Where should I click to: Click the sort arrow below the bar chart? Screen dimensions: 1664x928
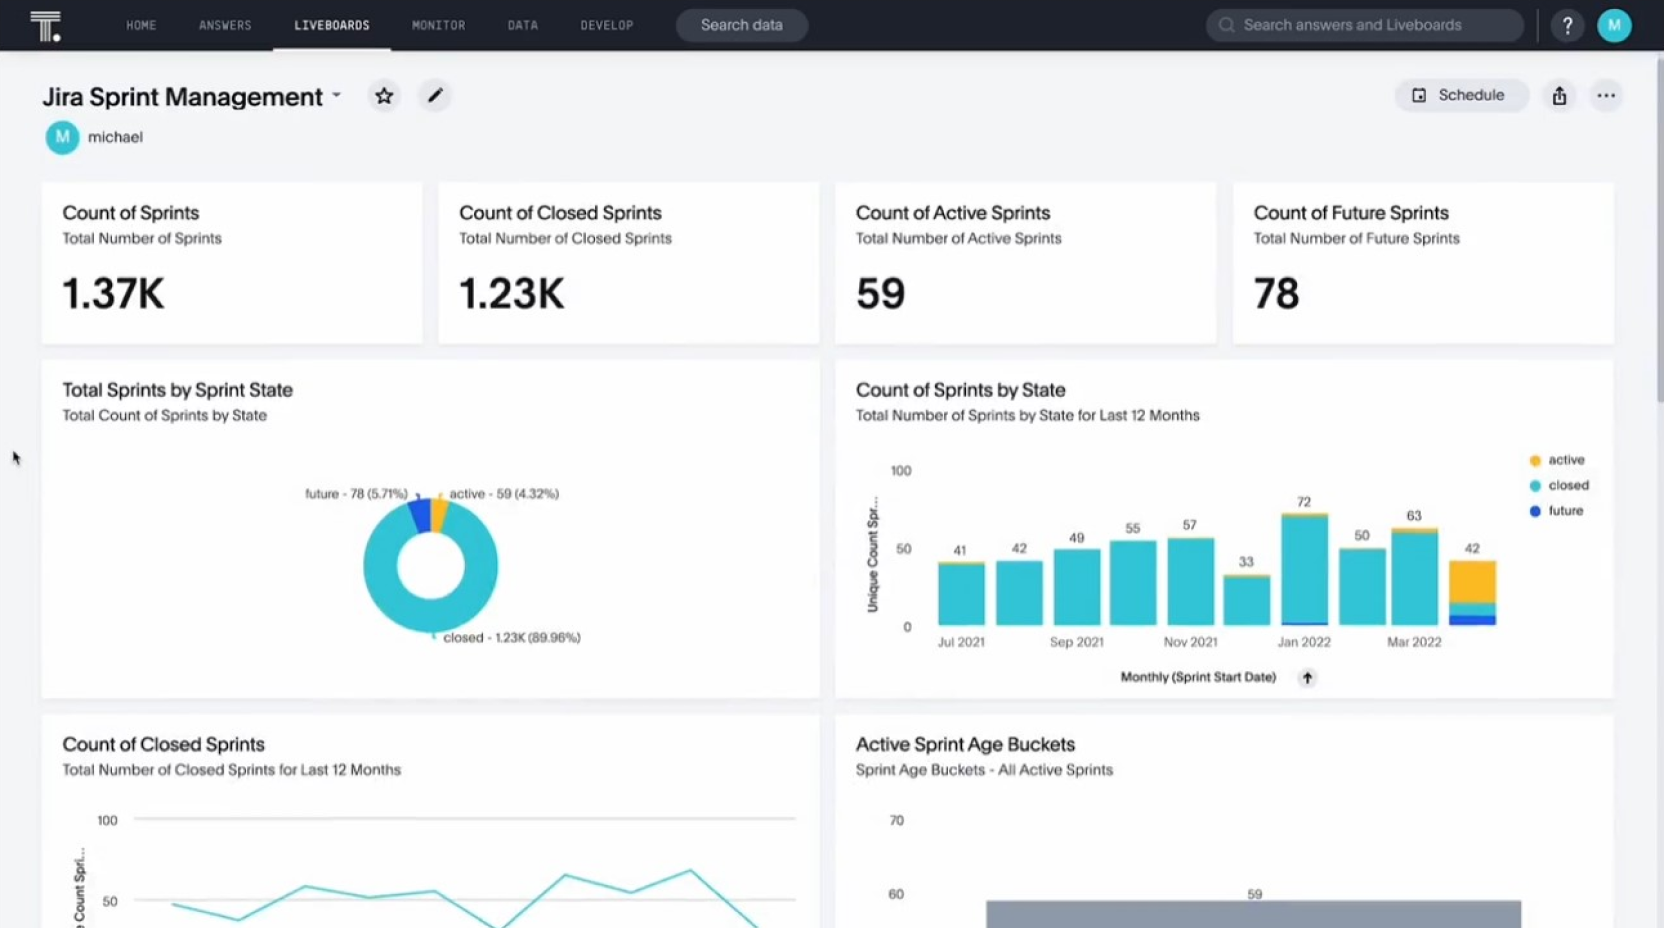1307,678
